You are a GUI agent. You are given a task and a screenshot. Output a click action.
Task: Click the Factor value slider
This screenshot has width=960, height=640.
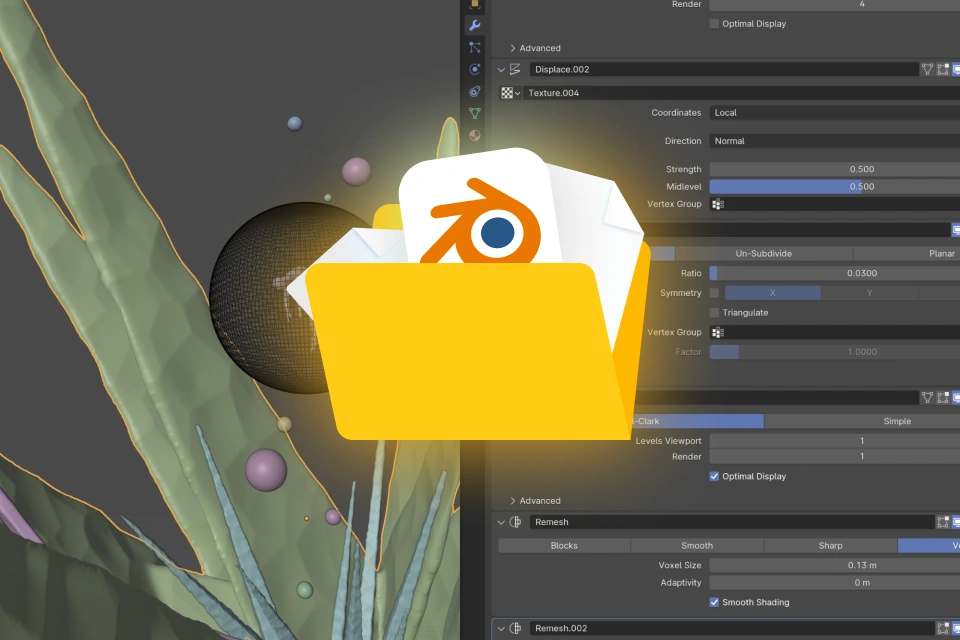[x=834, y=352]
